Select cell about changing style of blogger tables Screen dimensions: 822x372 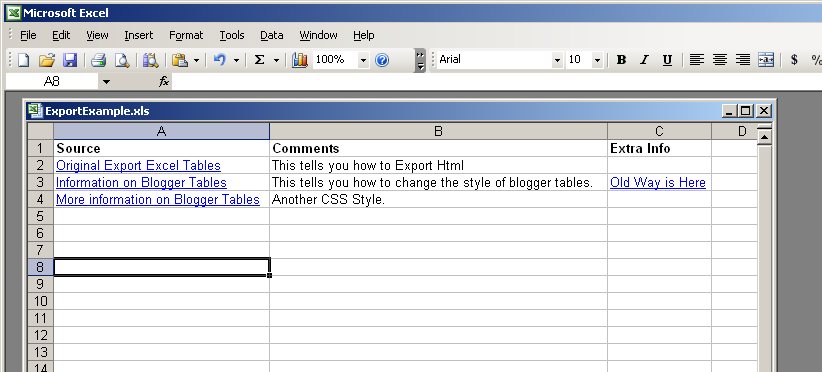coord(438,182)
